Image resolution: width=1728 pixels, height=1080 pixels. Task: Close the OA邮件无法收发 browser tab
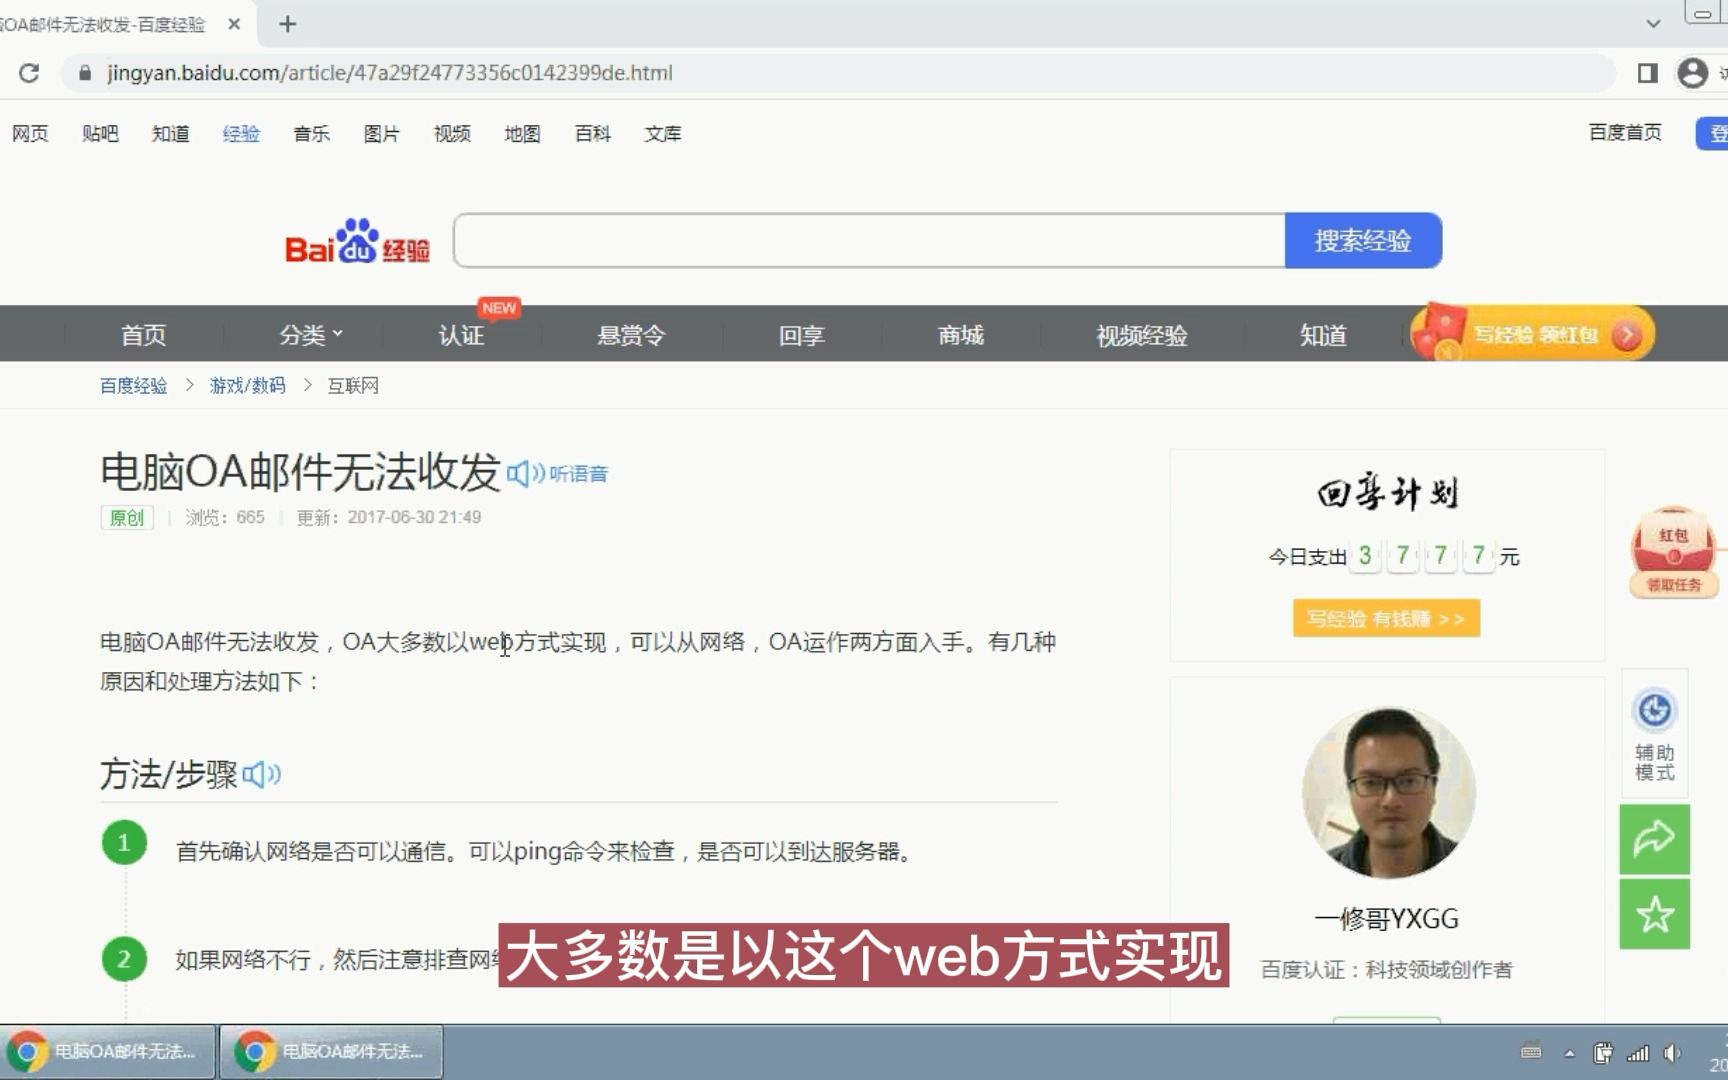234,24
